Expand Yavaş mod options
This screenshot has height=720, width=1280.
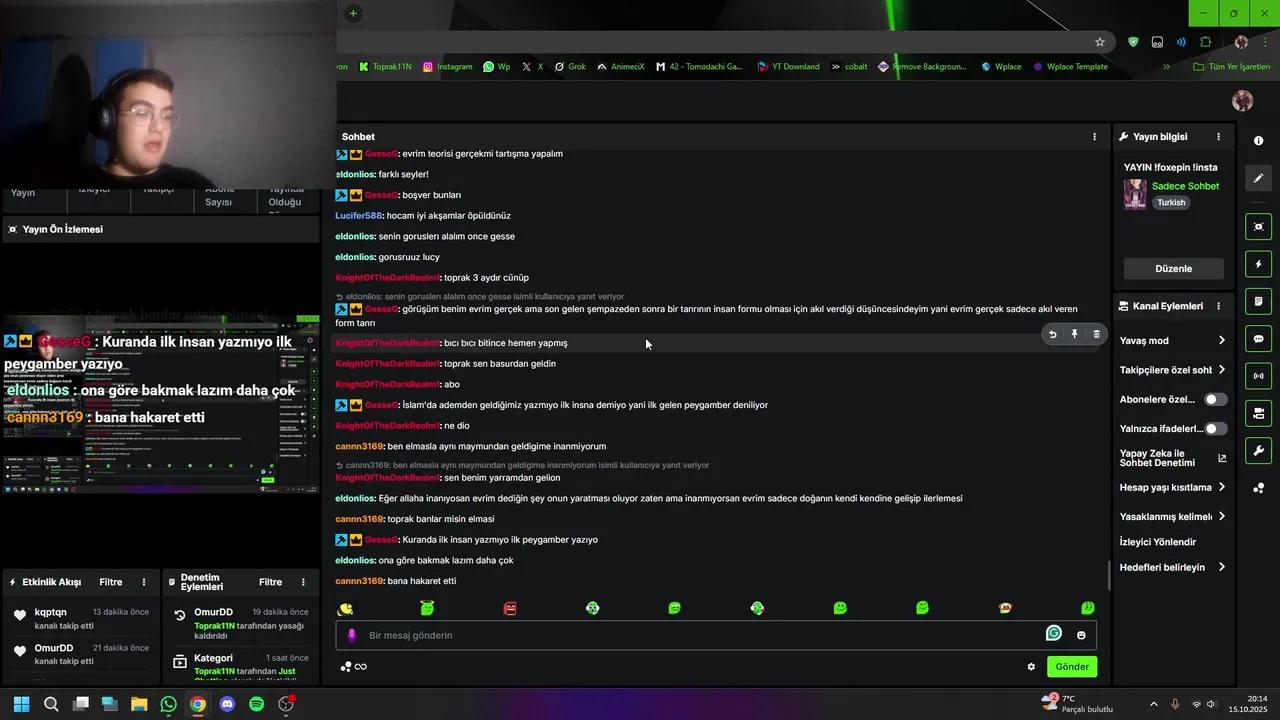1221,341
